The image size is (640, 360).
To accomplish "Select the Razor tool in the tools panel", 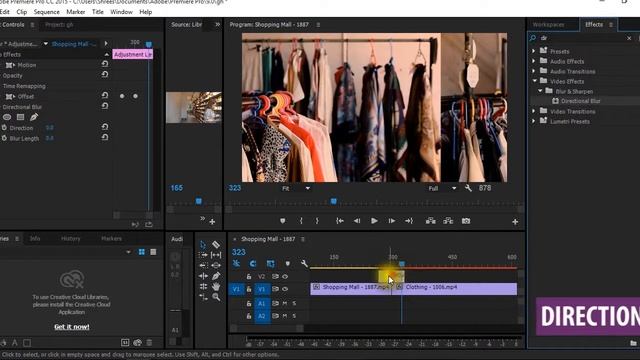I will [x=216, y=244].
